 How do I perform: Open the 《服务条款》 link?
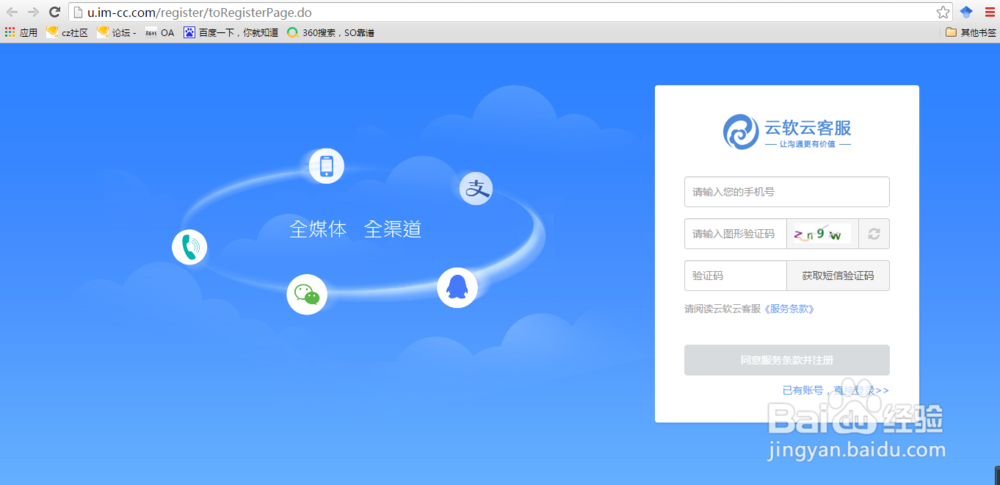pyautogui.click(x=789, y=309)
